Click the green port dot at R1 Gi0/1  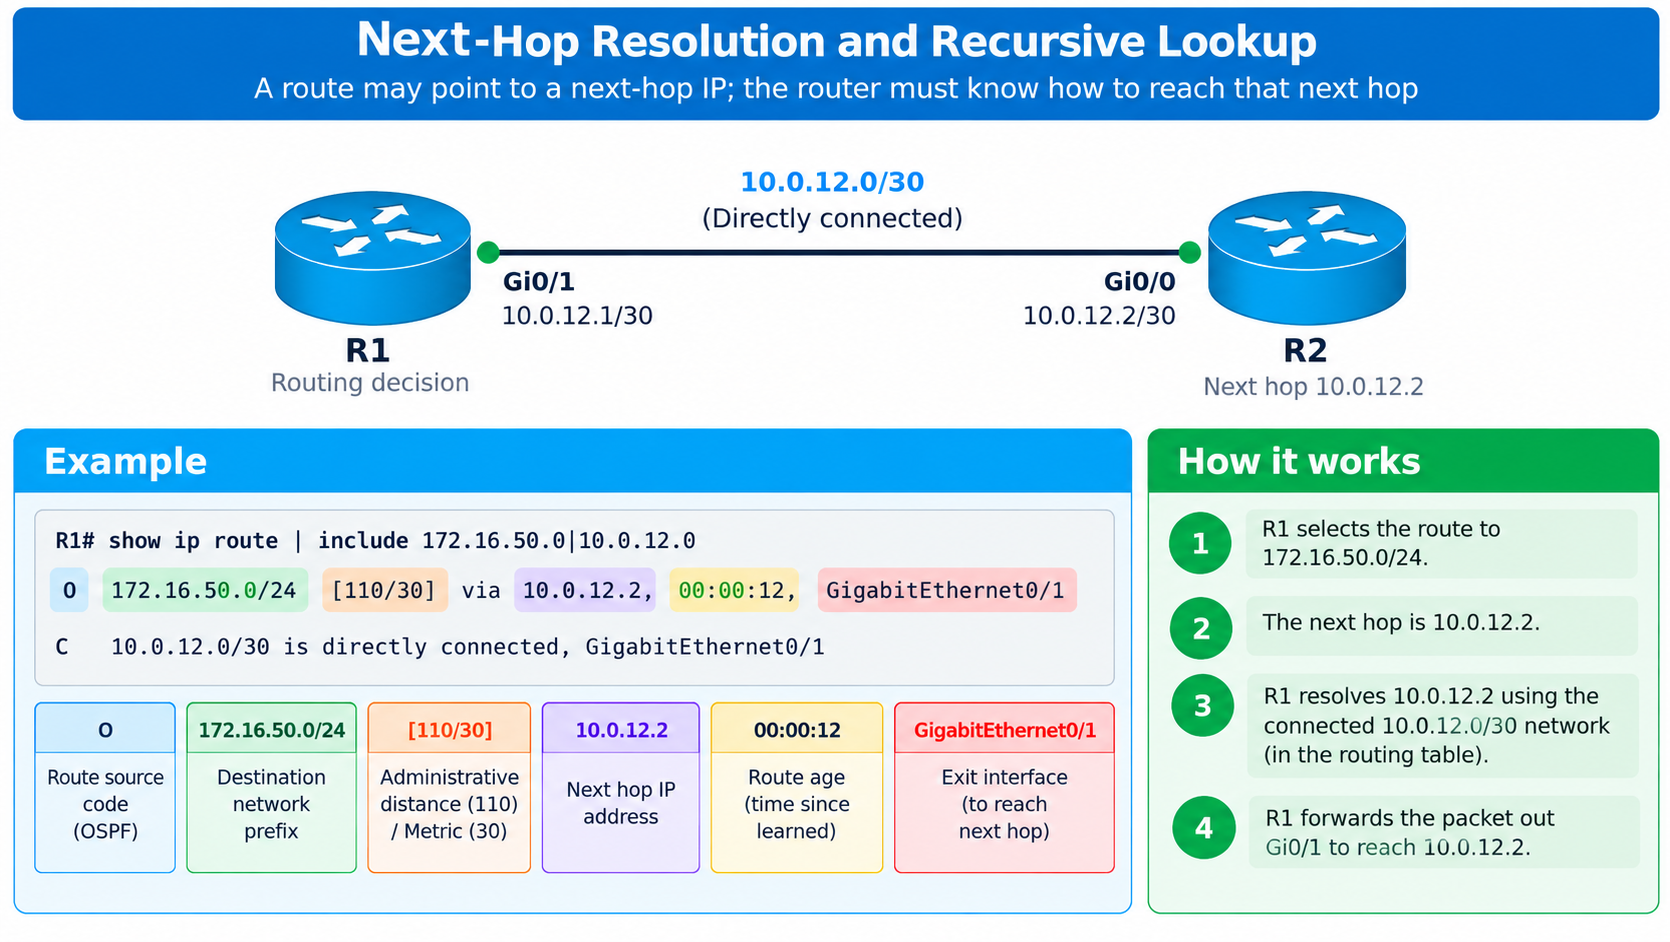[x=488, y=252]
